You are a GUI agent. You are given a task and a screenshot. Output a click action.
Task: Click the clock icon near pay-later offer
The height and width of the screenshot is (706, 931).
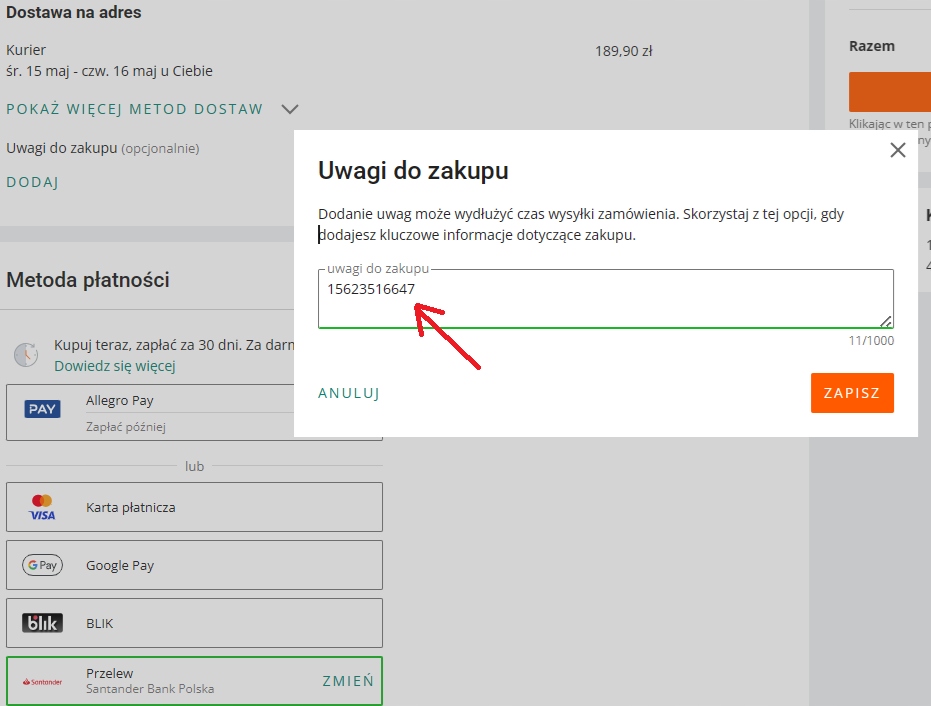click(26, 354)
